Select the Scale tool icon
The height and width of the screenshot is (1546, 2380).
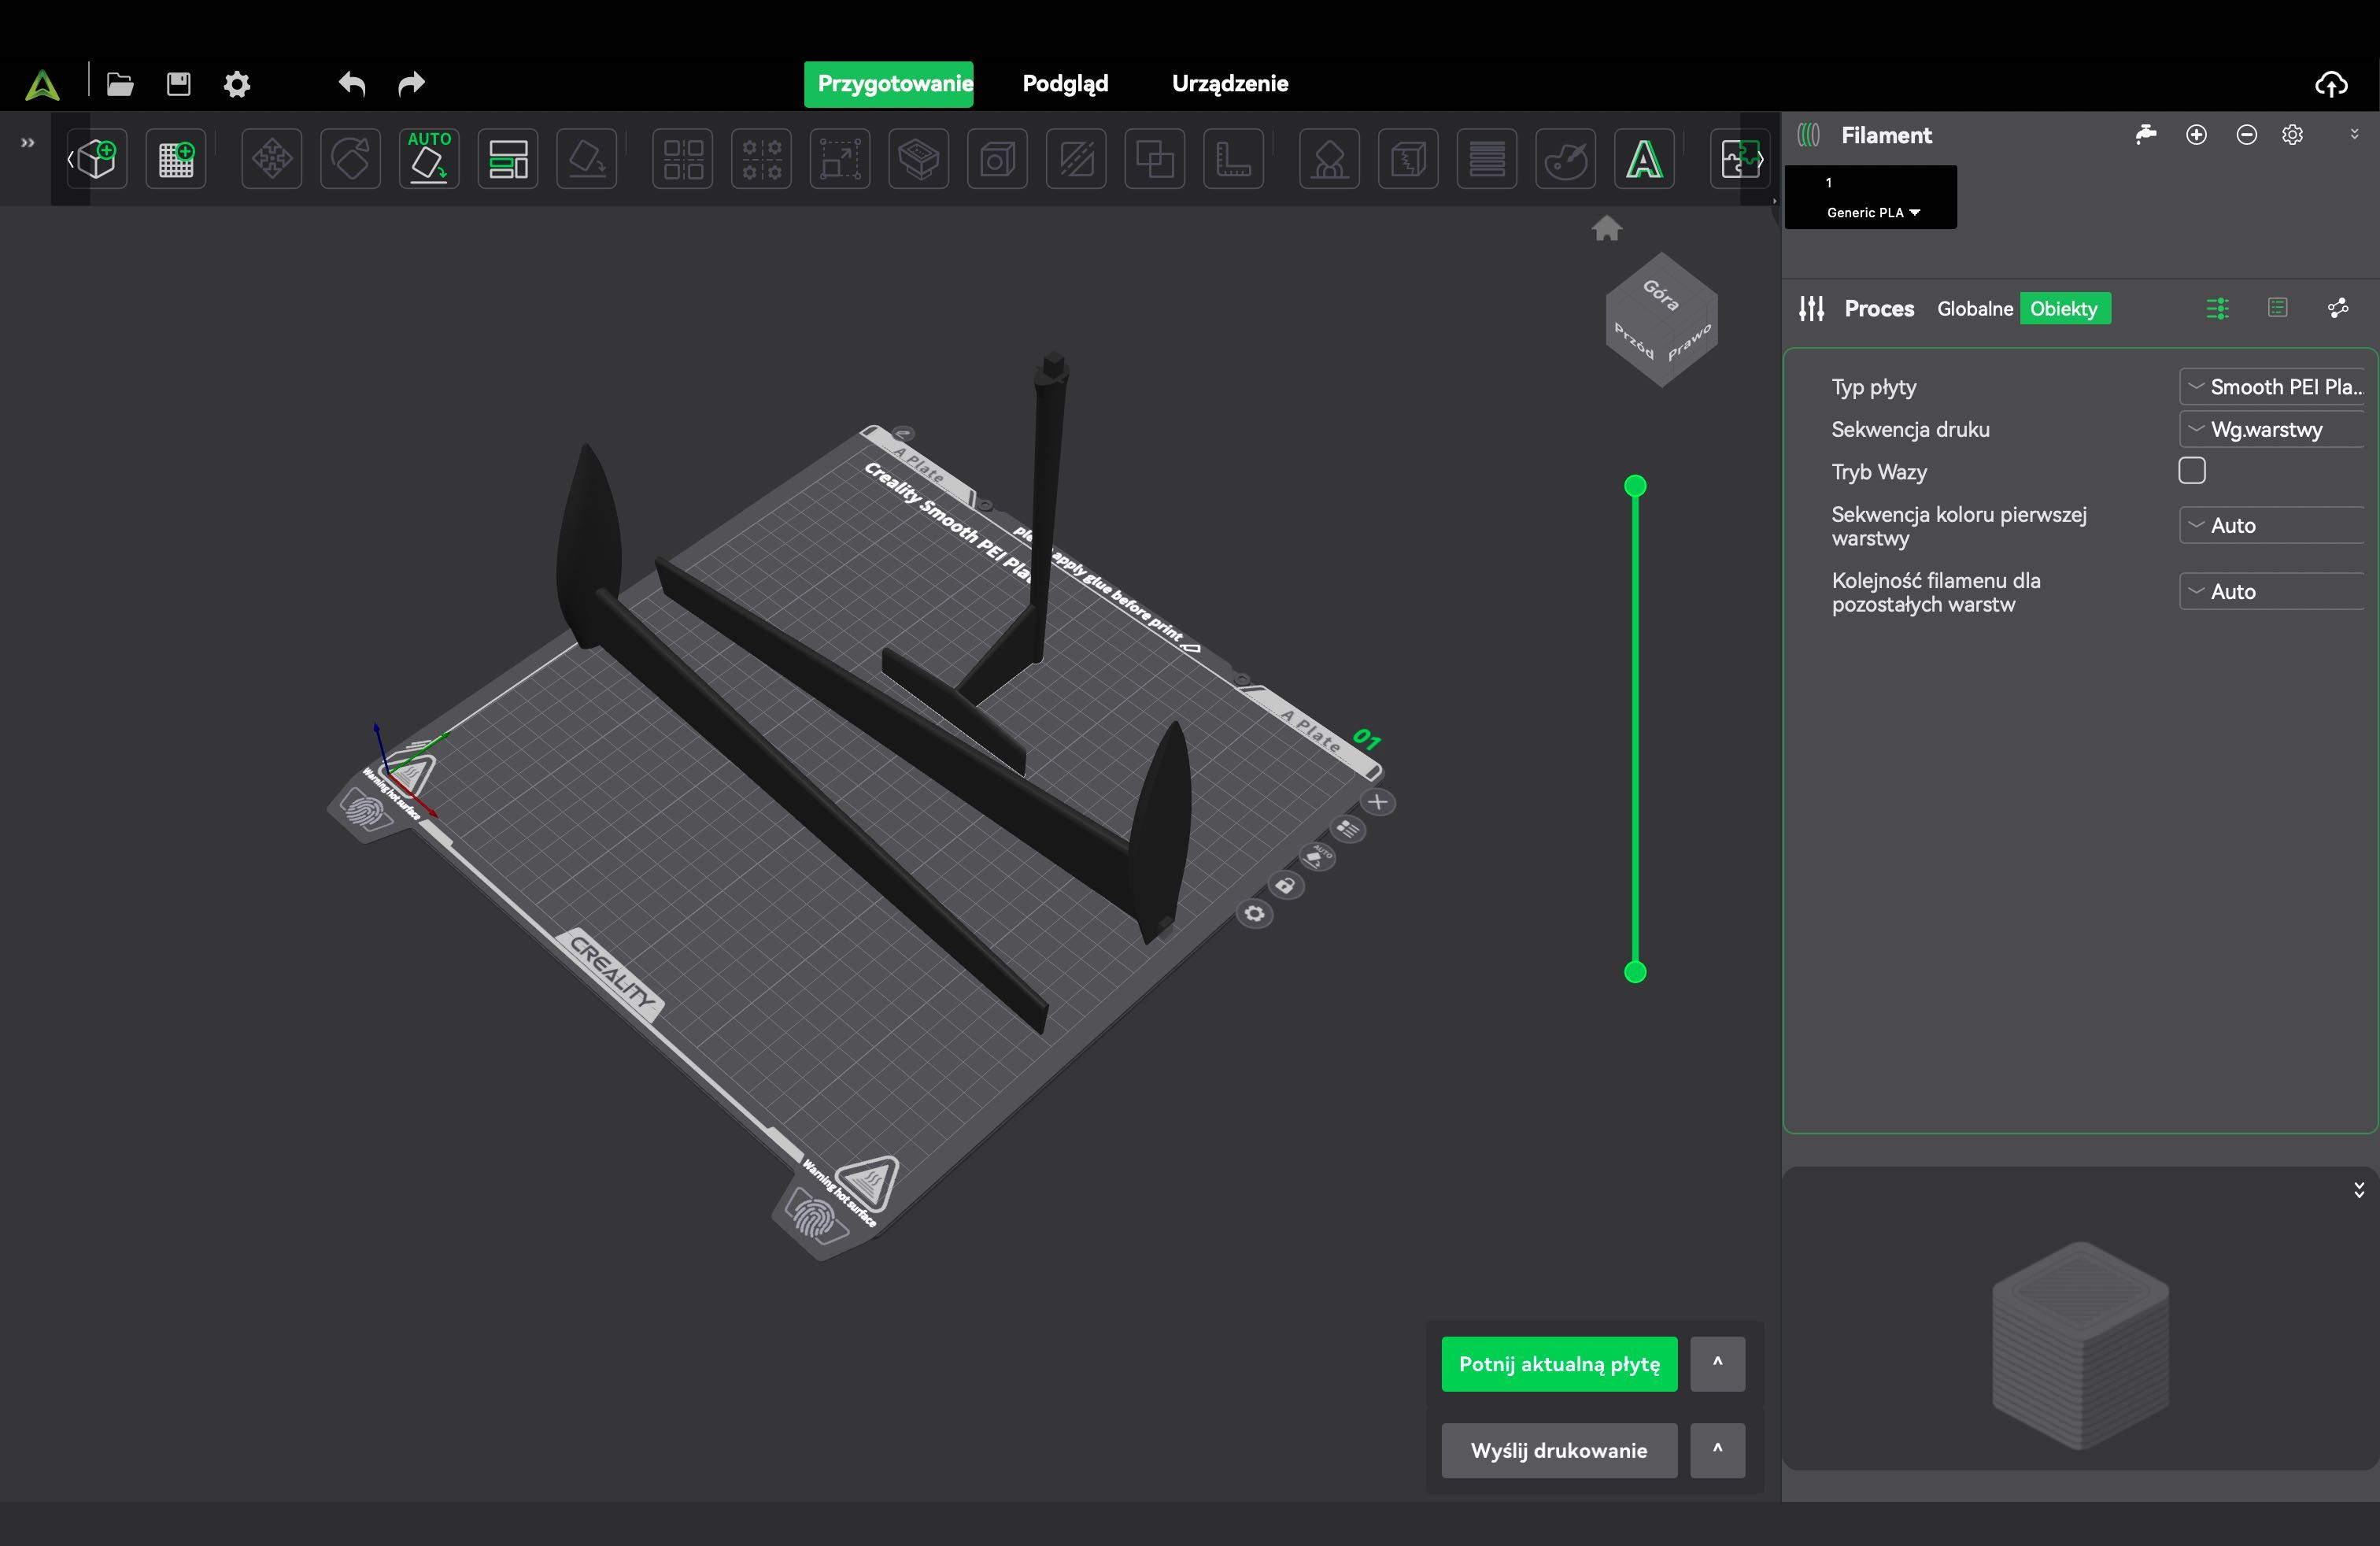(x=840, y=159)
